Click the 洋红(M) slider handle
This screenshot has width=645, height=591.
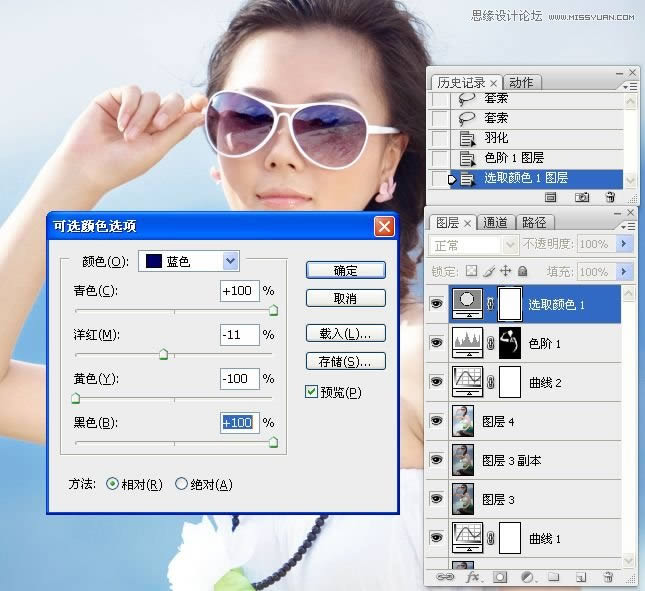click(164, 354)
